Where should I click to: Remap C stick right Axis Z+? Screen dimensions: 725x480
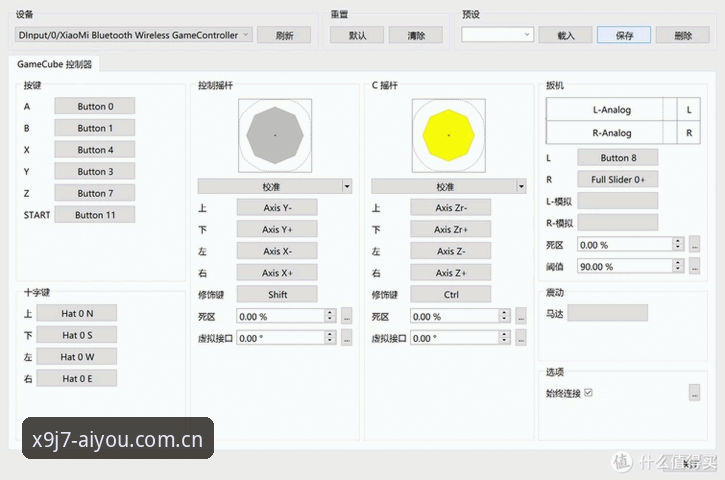(451, 273)
